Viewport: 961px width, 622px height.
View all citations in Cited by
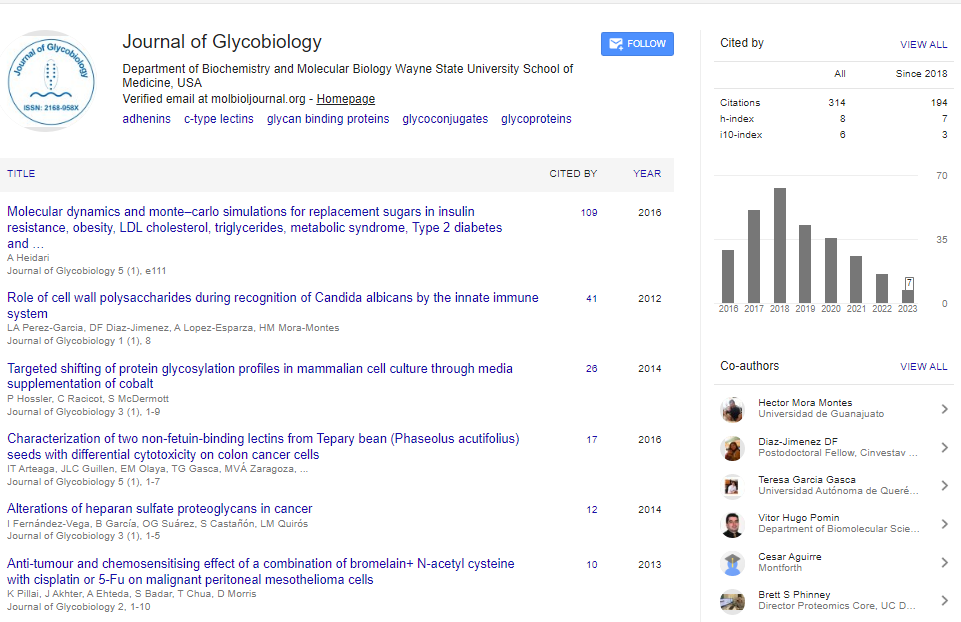923,45
